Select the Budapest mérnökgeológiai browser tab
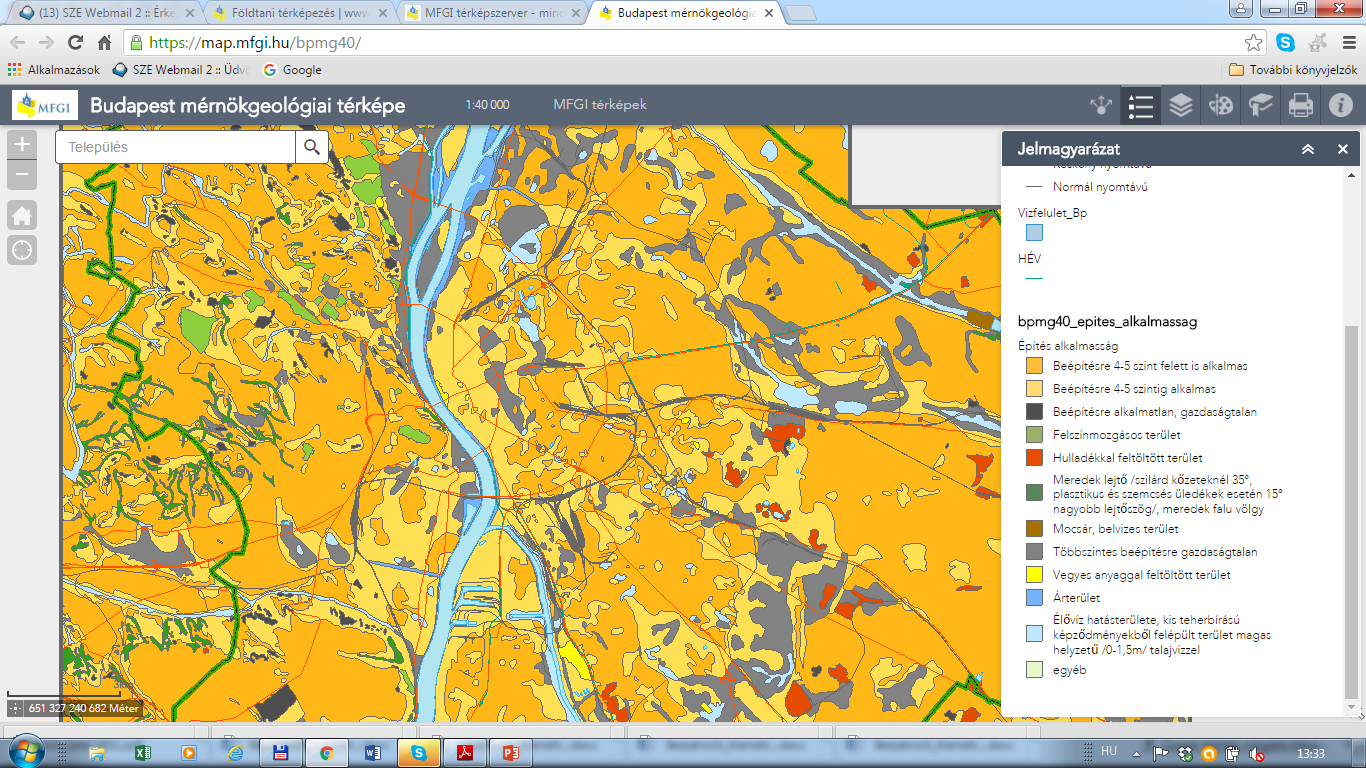 tap(685, 13)
